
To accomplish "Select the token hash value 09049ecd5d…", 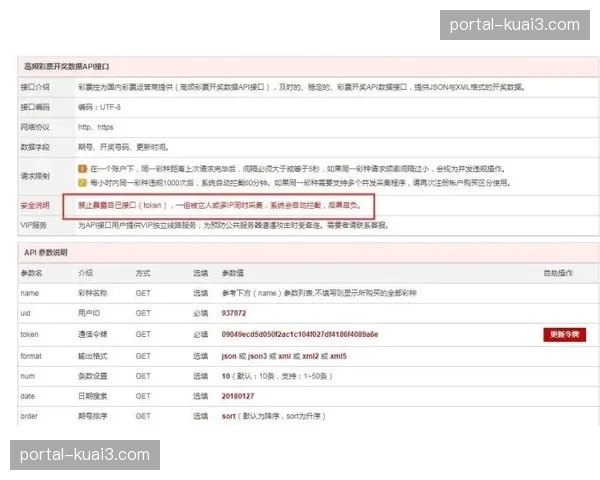I will point(300,334).
